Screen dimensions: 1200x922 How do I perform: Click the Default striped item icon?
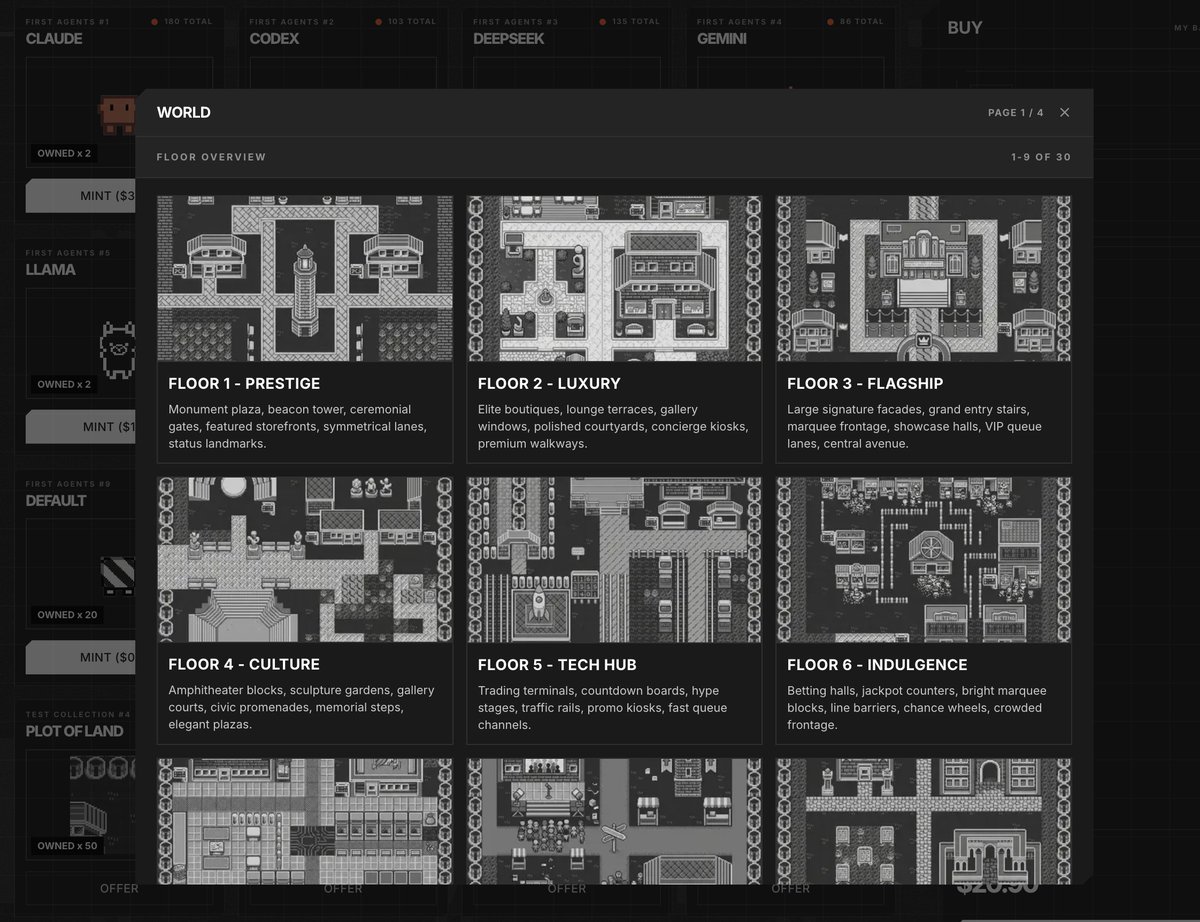(x=118, y=575)
